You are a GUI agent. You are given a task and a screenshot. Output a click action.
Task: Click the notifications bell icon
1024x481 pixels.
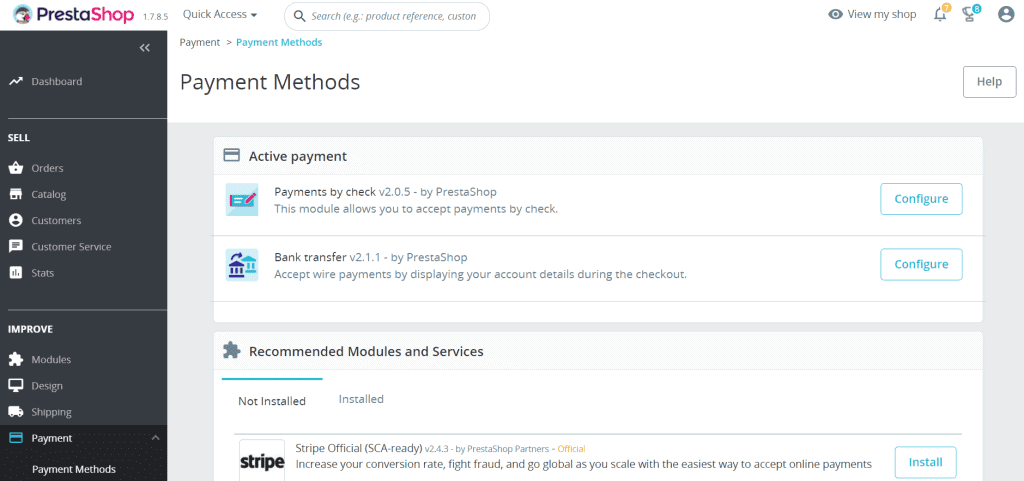pyautogui.click(x=940, y=14)
